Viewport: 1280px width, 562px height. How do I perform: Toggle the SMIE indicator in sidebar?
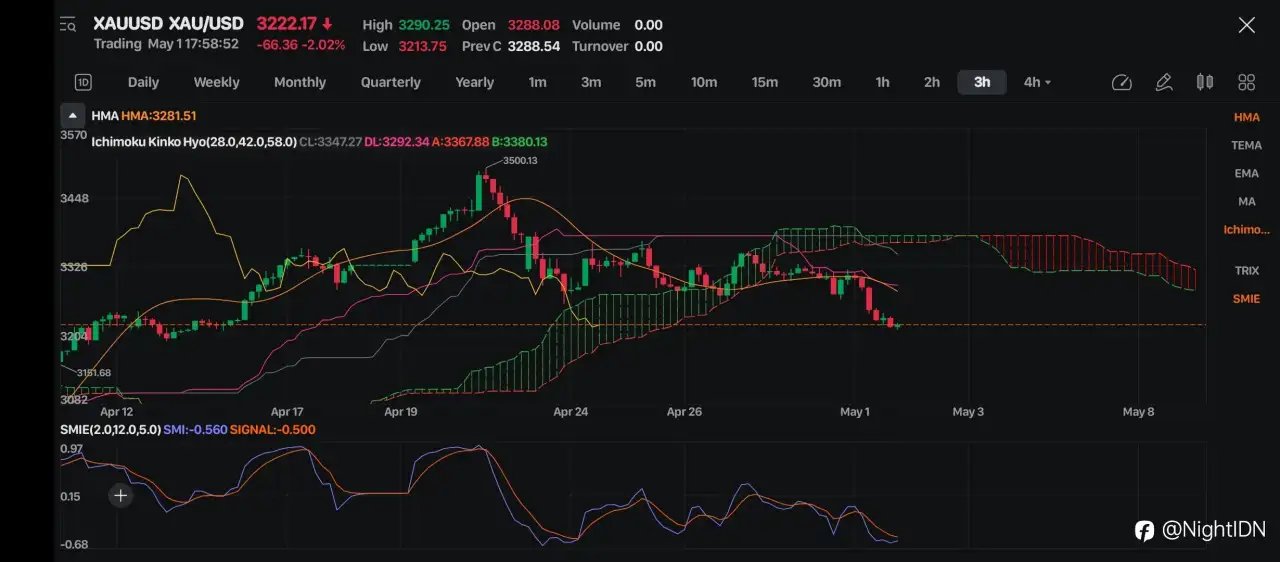[x=1246, y=298]
